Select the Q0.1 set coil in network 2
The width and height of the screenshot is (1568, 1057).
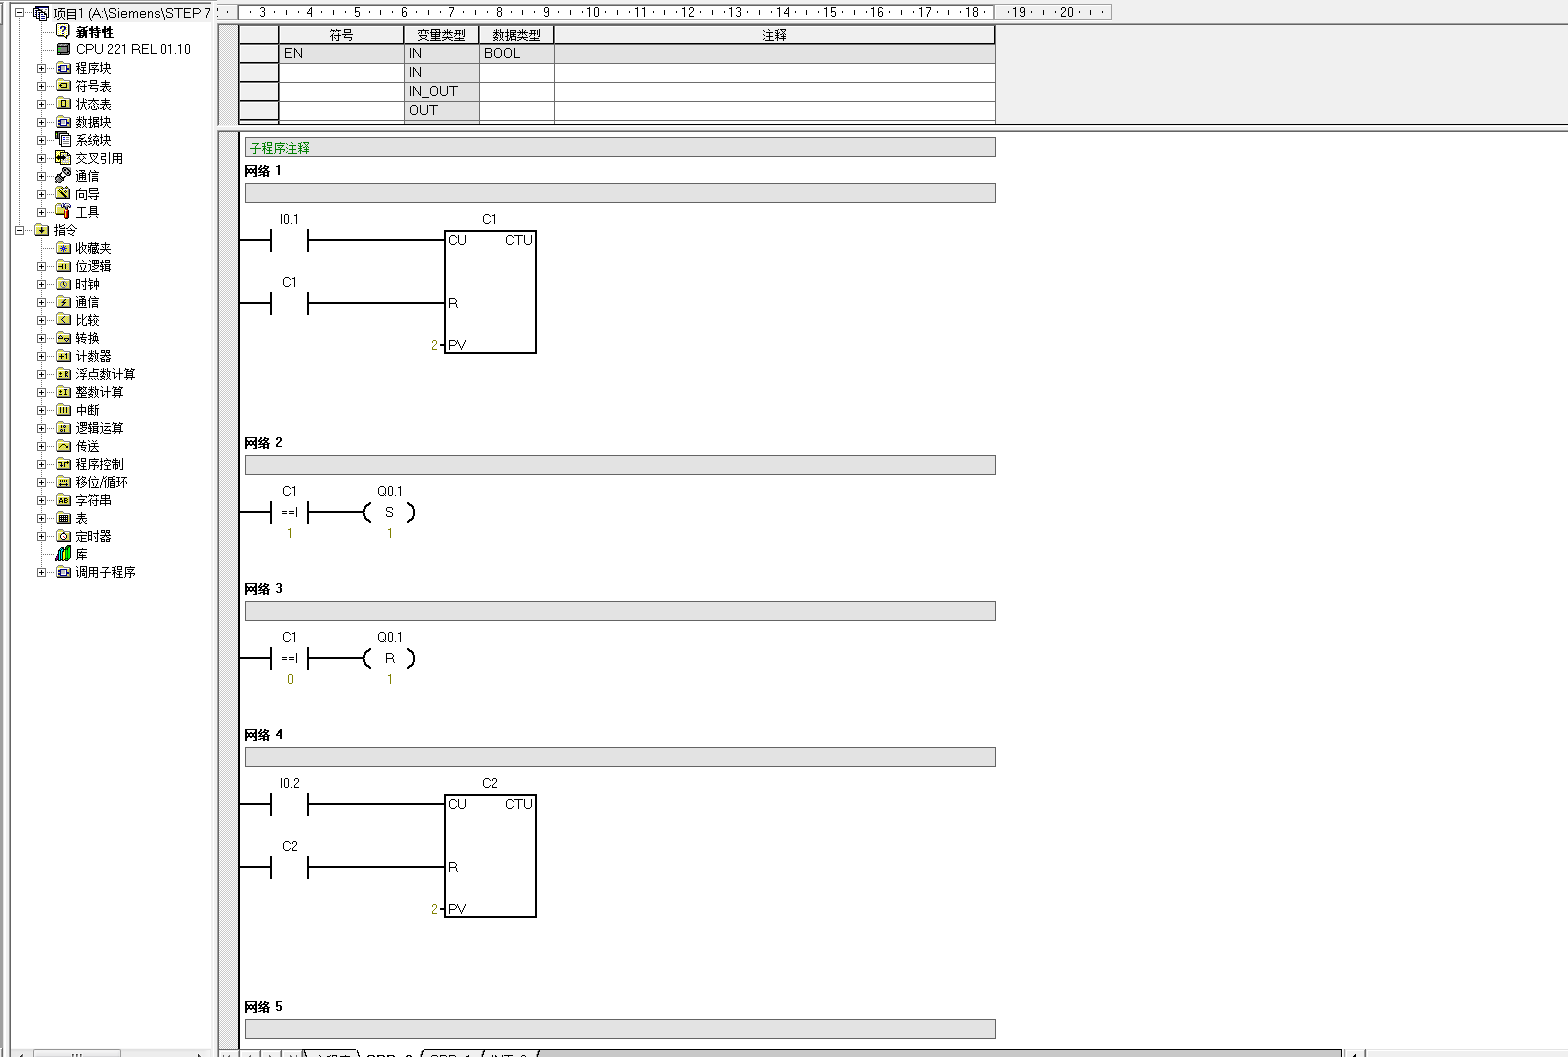389,513
